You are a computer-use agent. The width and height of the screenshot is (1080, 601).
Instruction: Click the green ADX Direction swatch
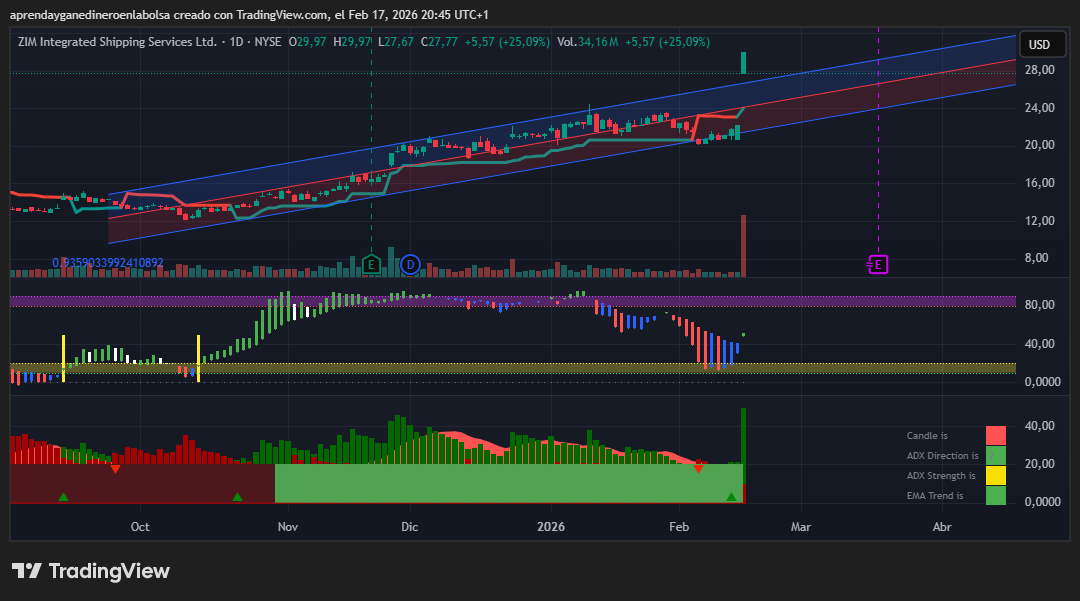pos(995,456)
